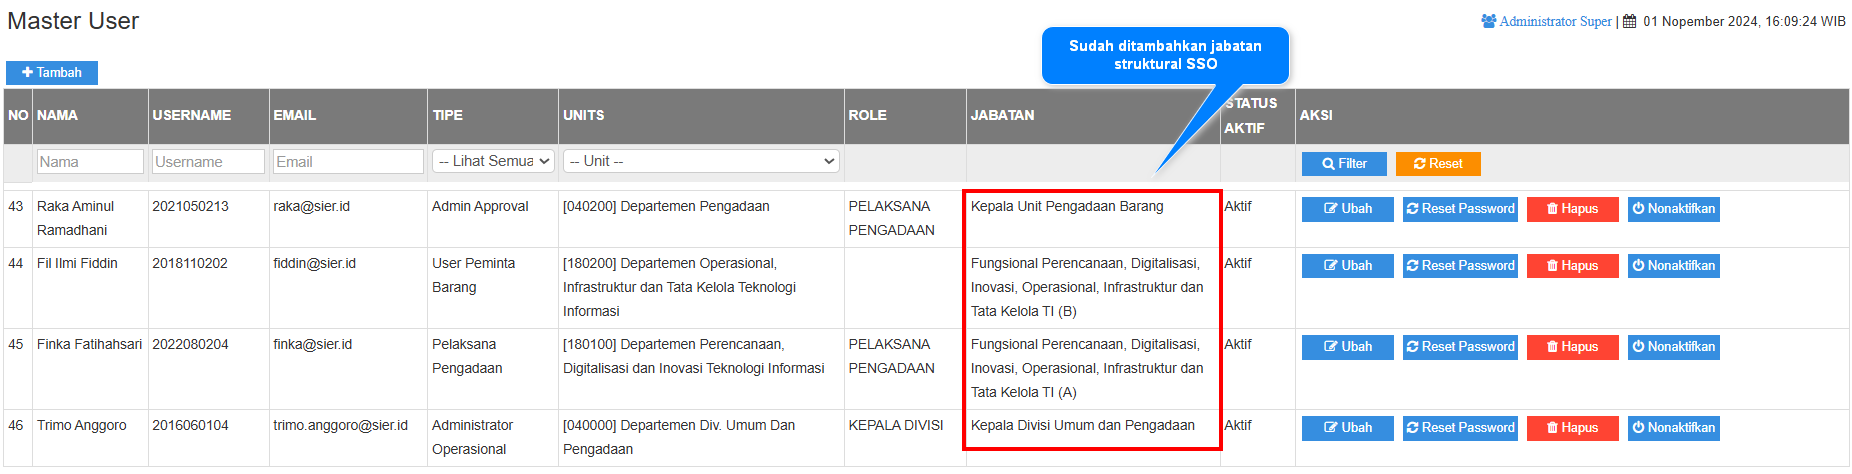Screen dimensions: 1852x474
Task: Nonaktifkan the Trimo Anggoro account
Action: (x=1673, y=428)
